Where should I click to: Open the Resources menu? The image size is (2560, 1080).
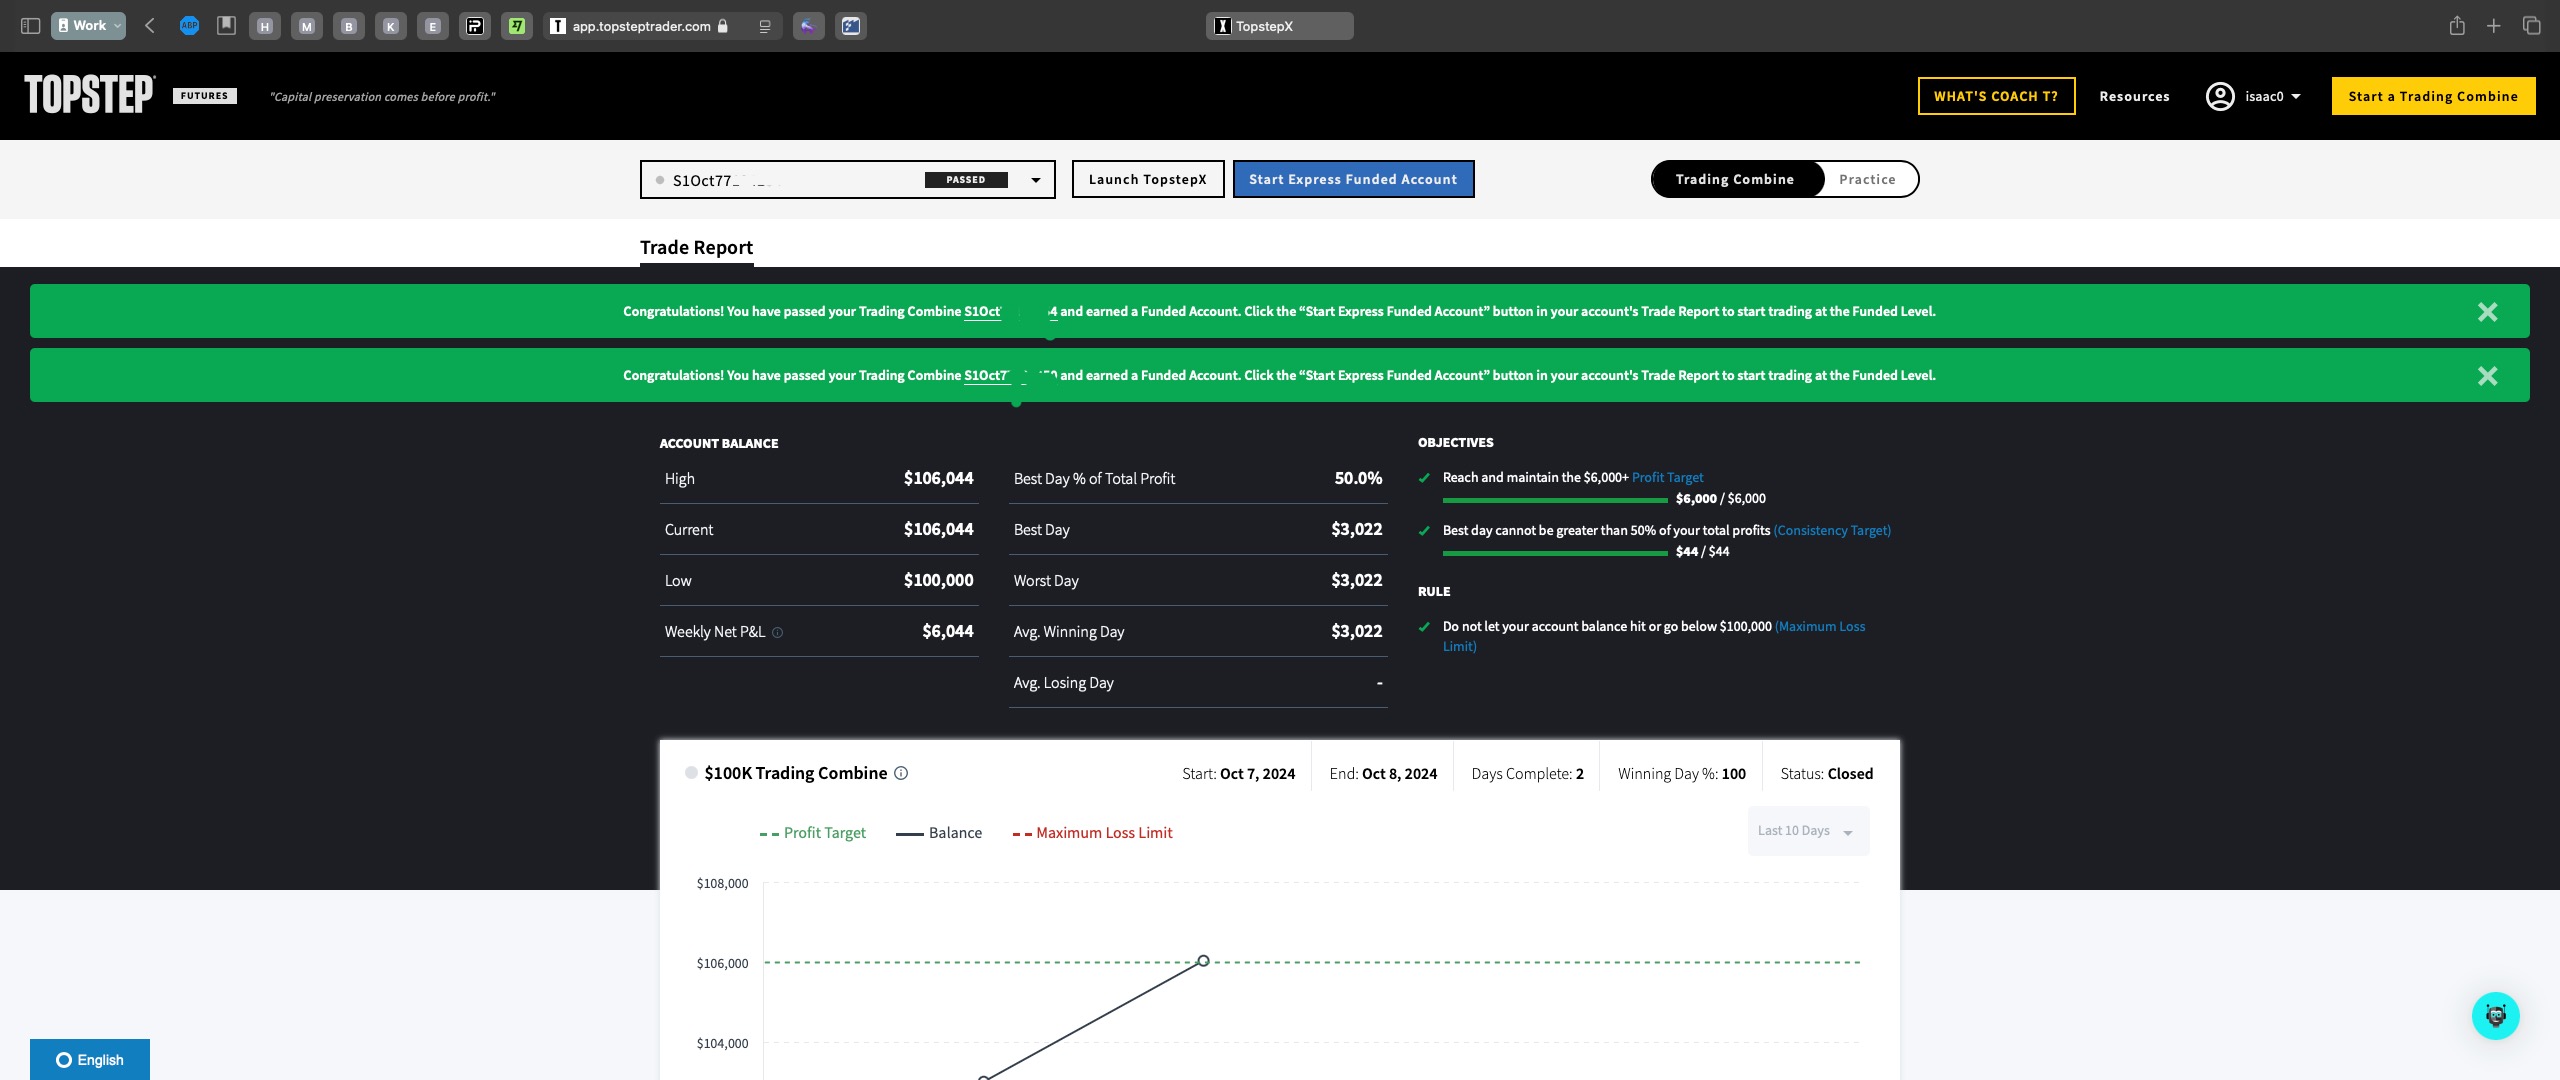(x=2134, y=96)
